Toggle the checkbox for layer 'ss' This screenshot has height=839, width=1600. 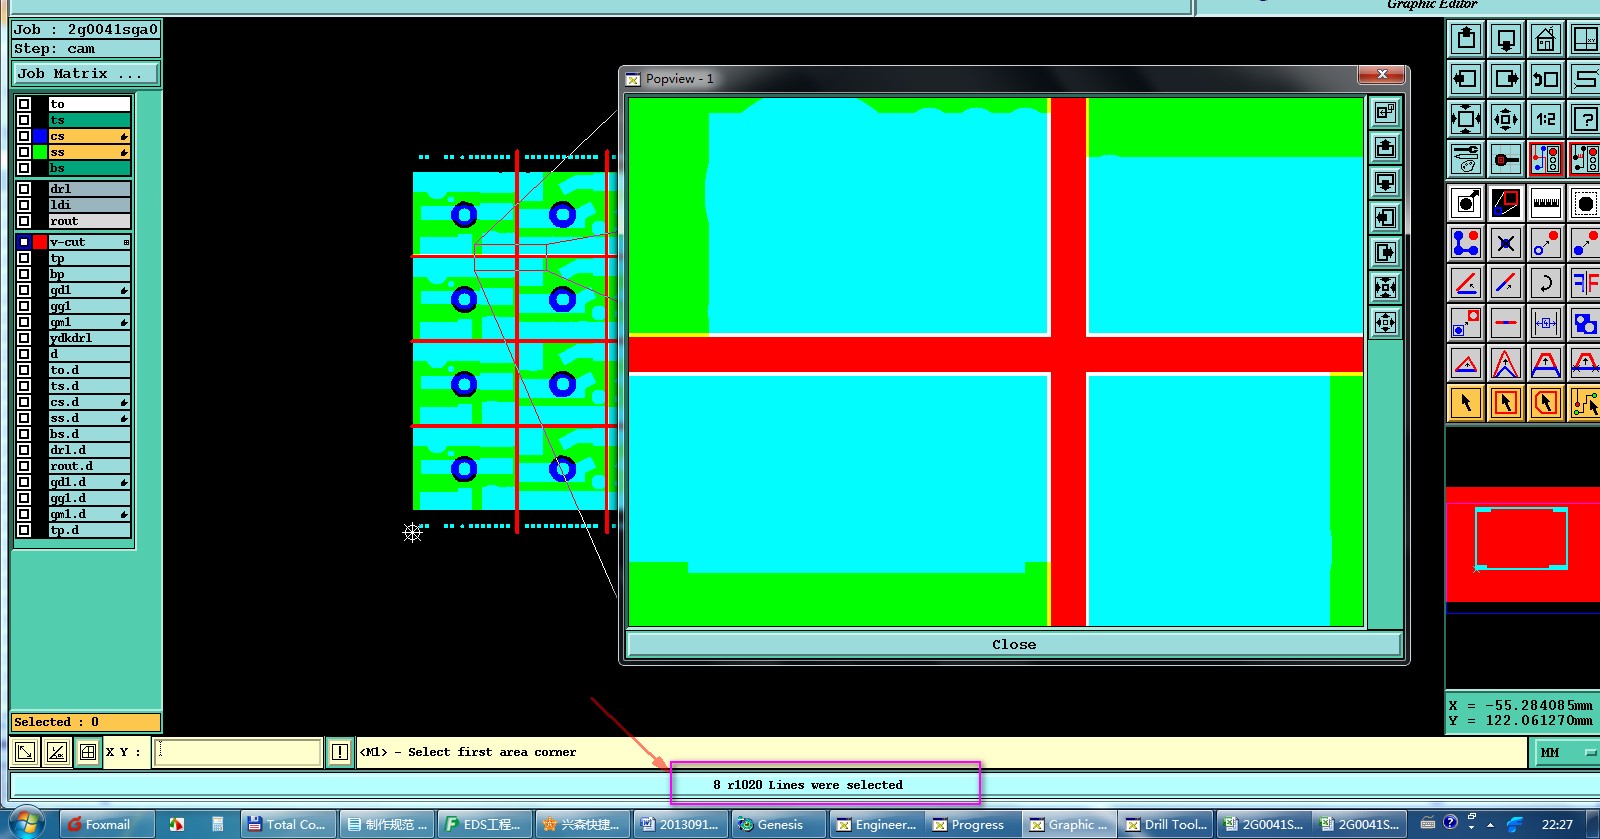click(24, 152)
